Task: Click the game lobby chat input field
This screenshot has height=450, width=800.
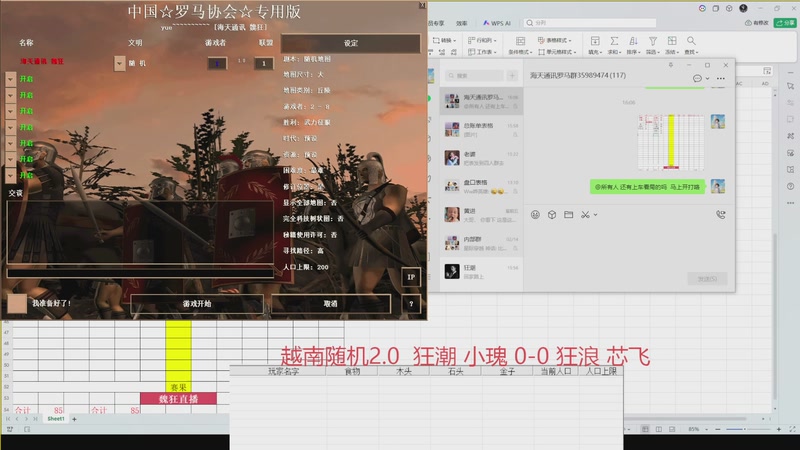Action: tap(140, 272)
